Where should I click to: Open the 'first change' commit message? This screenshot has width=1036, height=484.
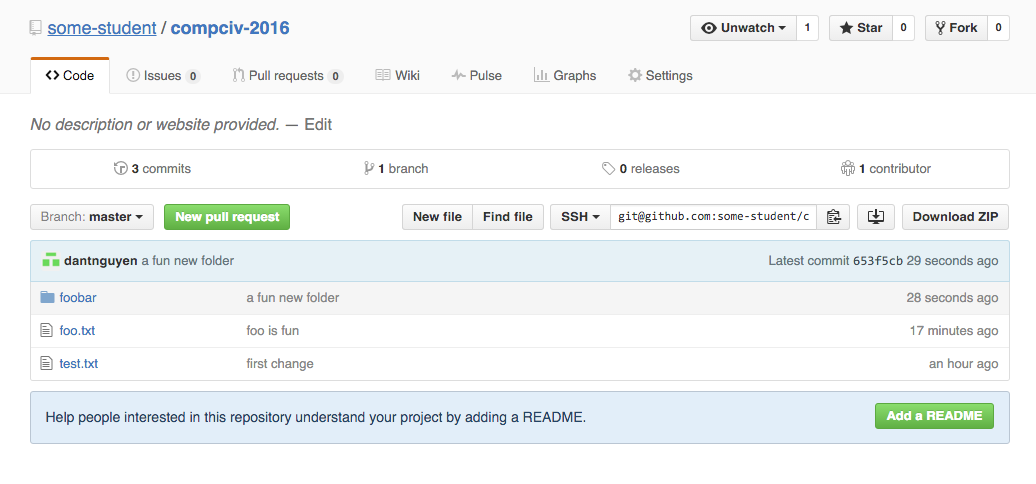(280, 364)
